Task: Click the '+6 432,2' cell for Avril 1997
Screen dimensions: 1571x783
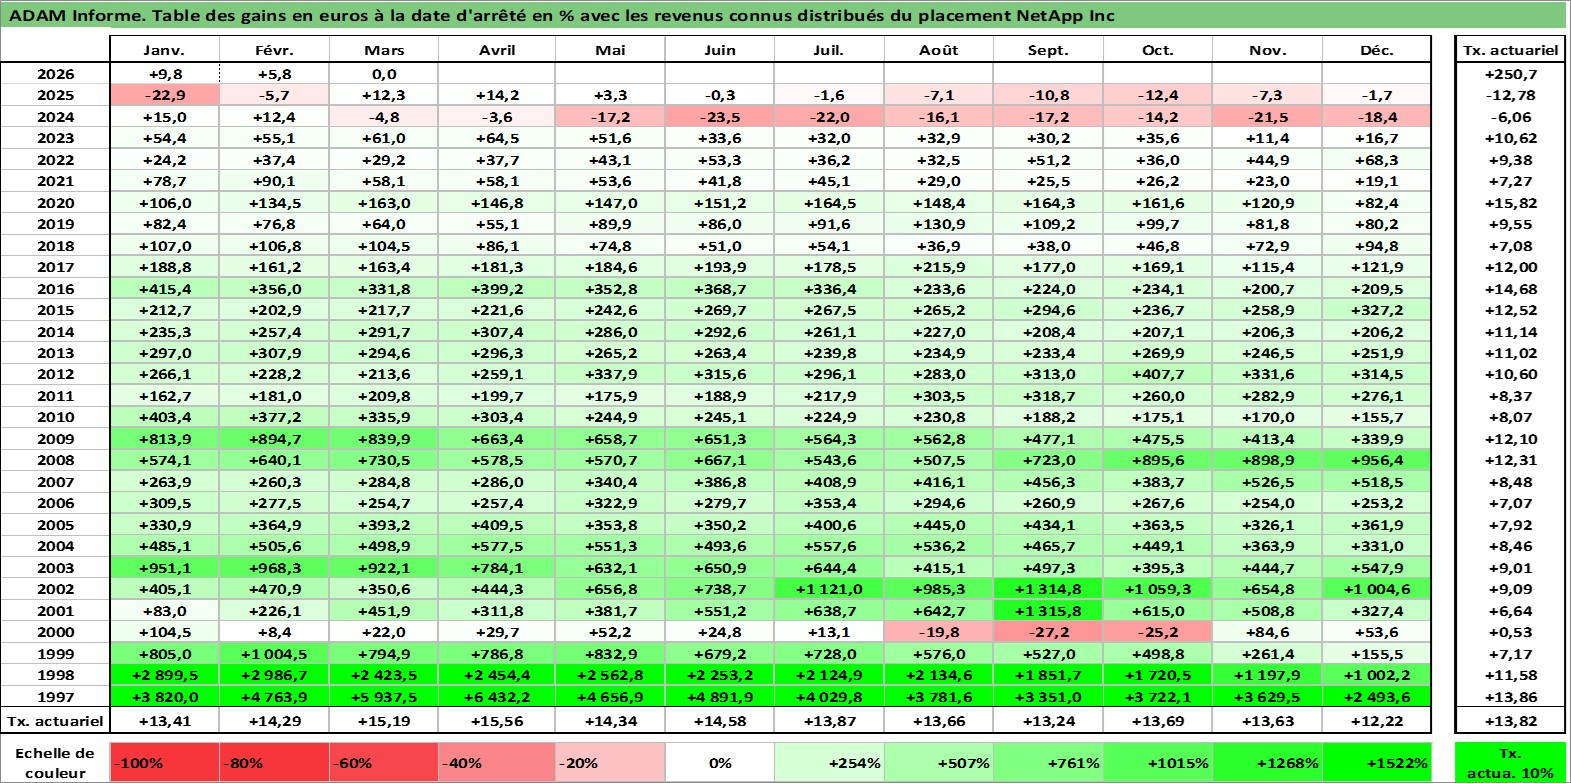Action: 497,697
